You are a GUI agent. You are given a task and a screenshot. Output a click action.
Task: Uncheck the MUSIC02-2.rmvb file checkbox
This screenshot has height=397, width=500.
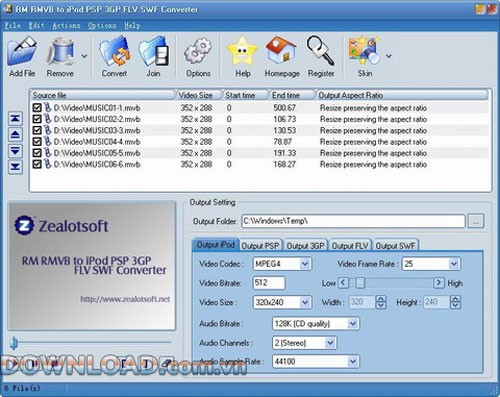pyautogui.click(x=37, y=119)
